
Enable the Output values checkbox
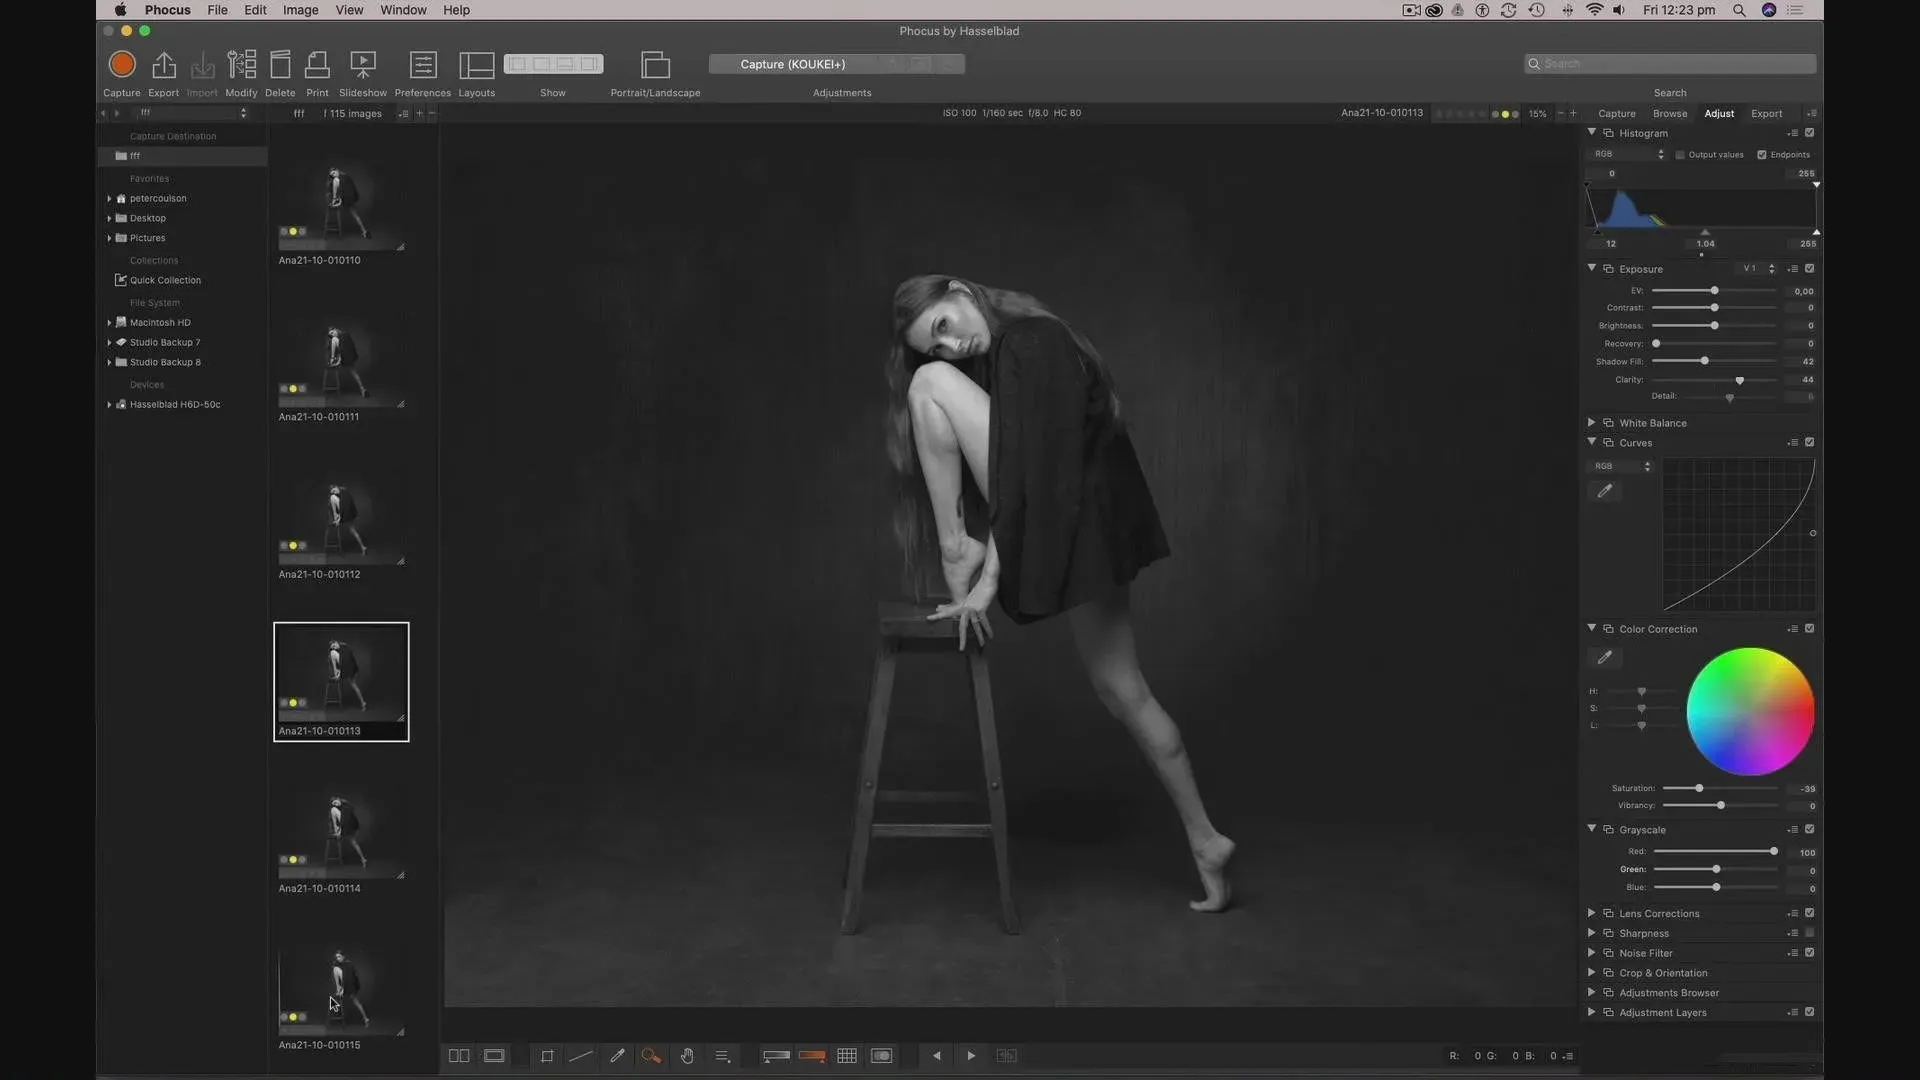pos(1680,155)
